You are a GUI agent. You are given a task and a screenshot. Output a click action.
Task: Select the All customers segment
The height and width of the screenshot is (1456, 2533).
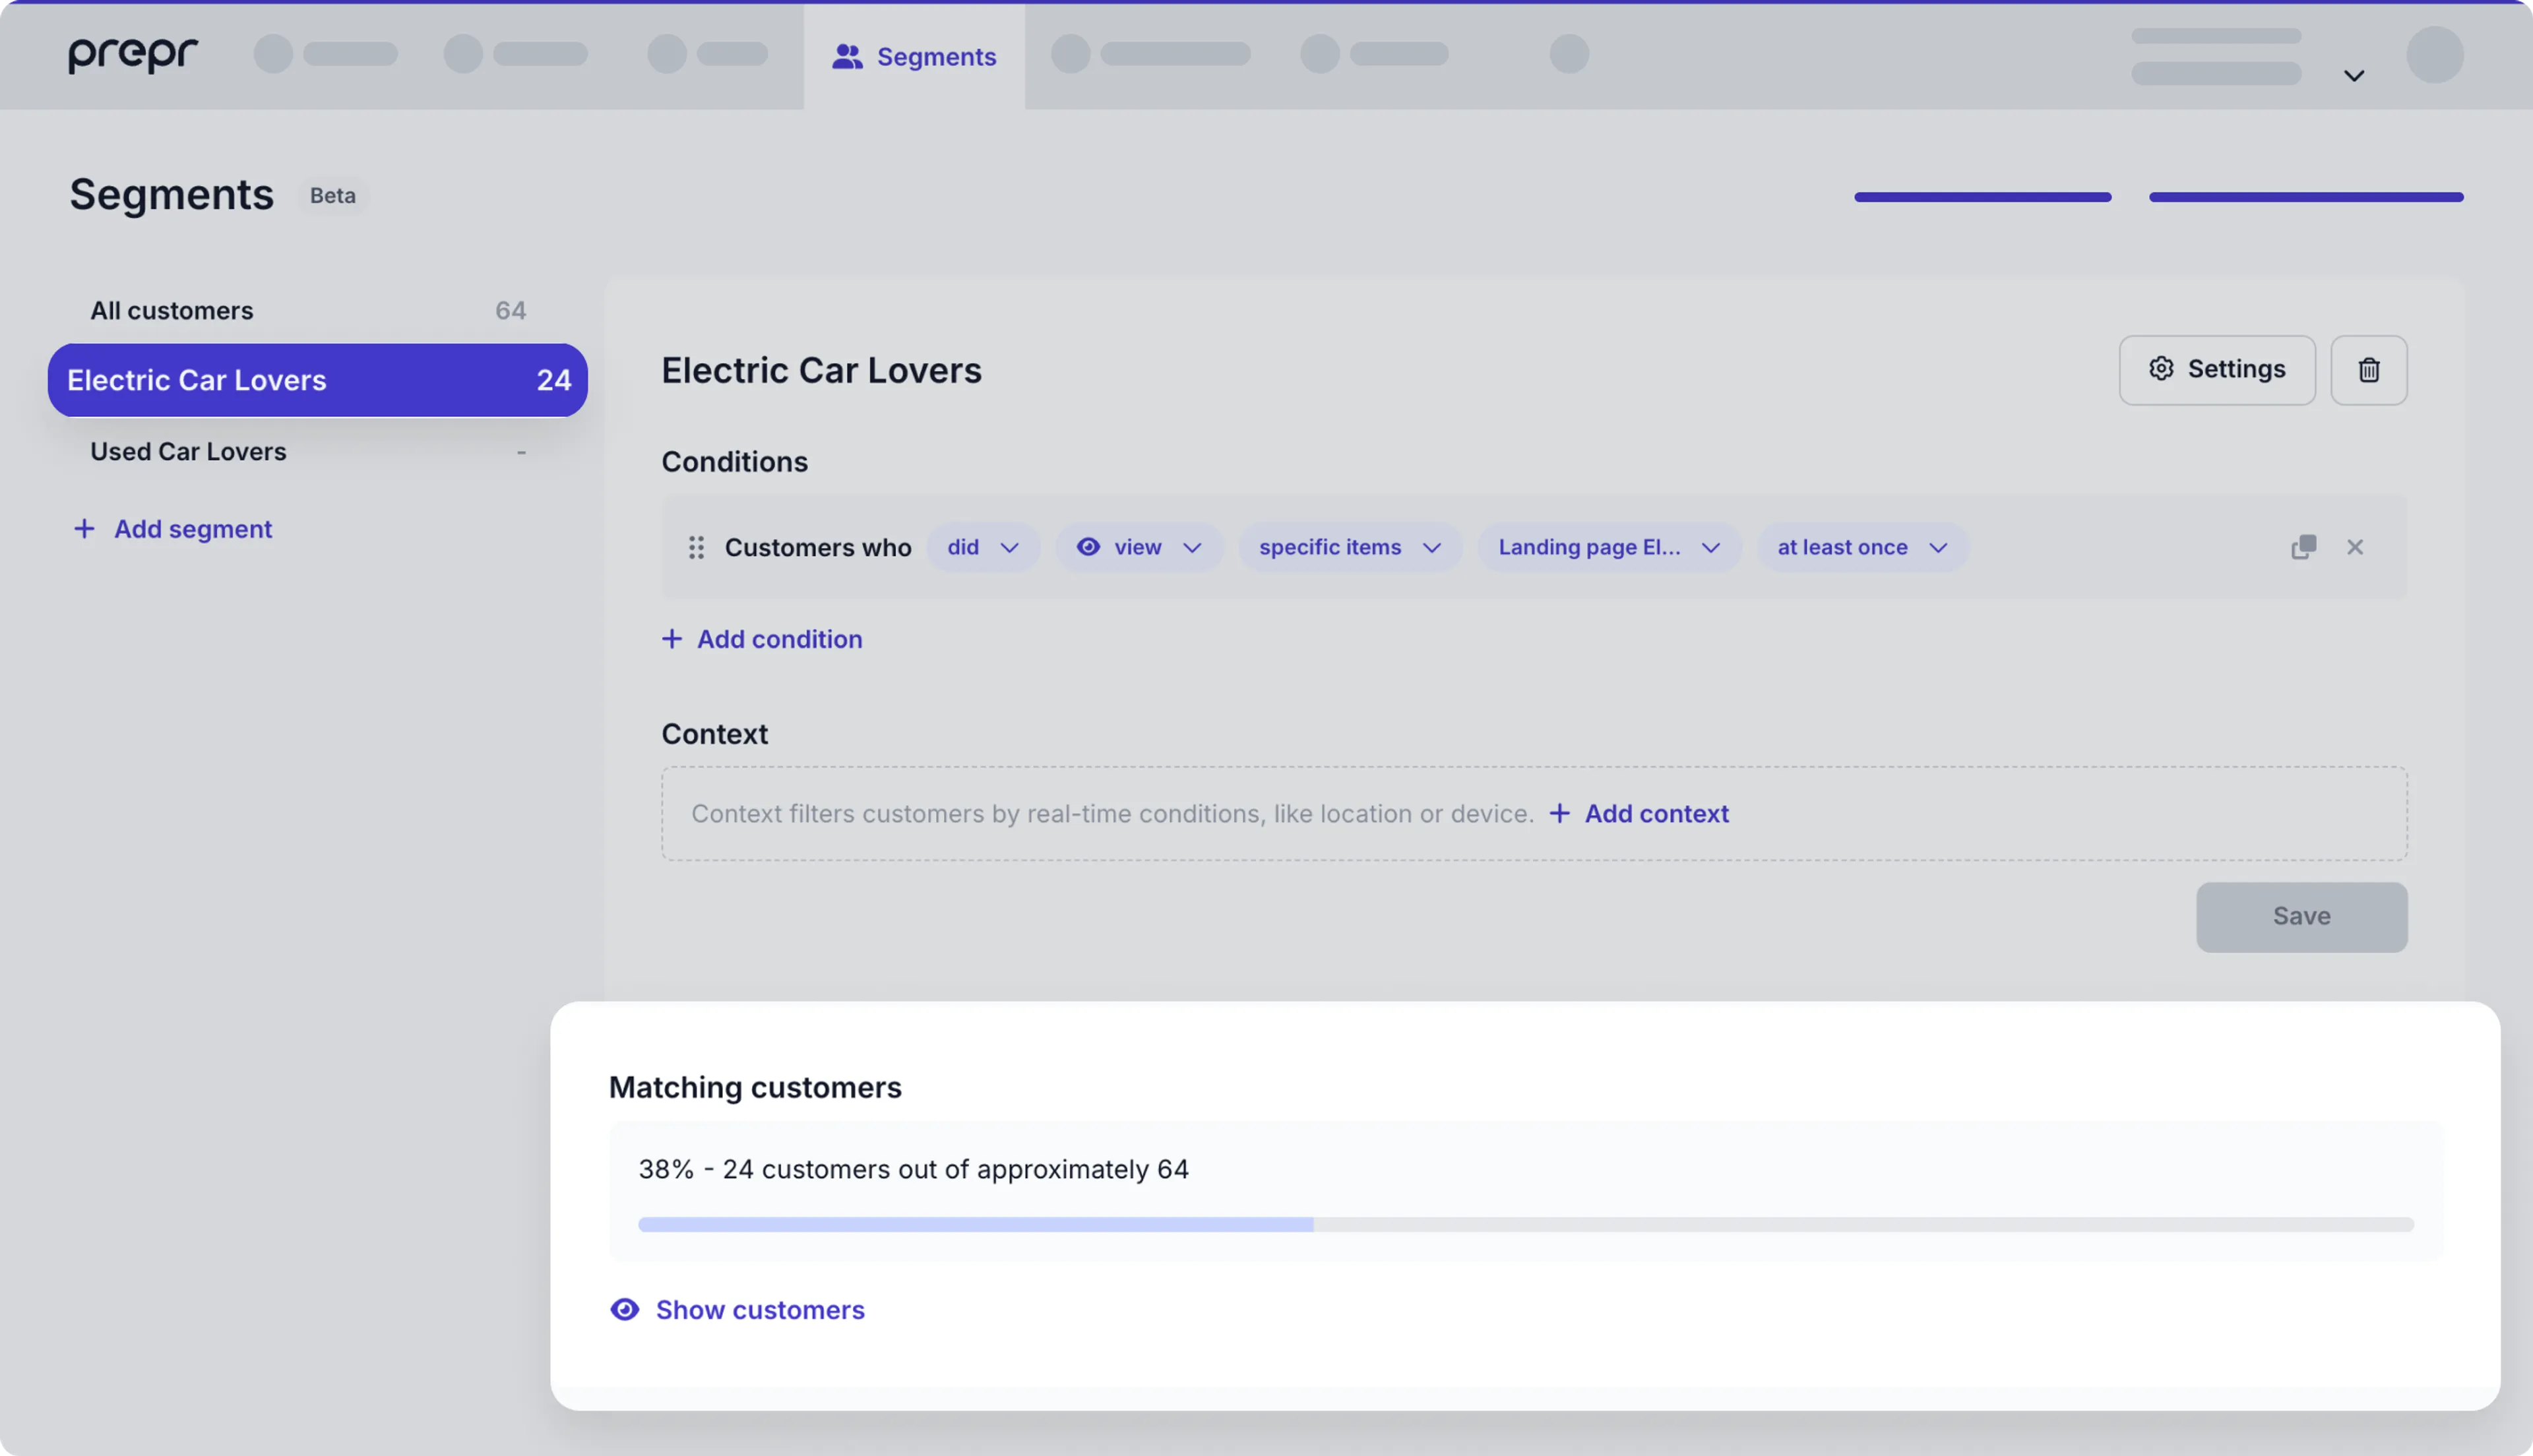coord(171,310)
